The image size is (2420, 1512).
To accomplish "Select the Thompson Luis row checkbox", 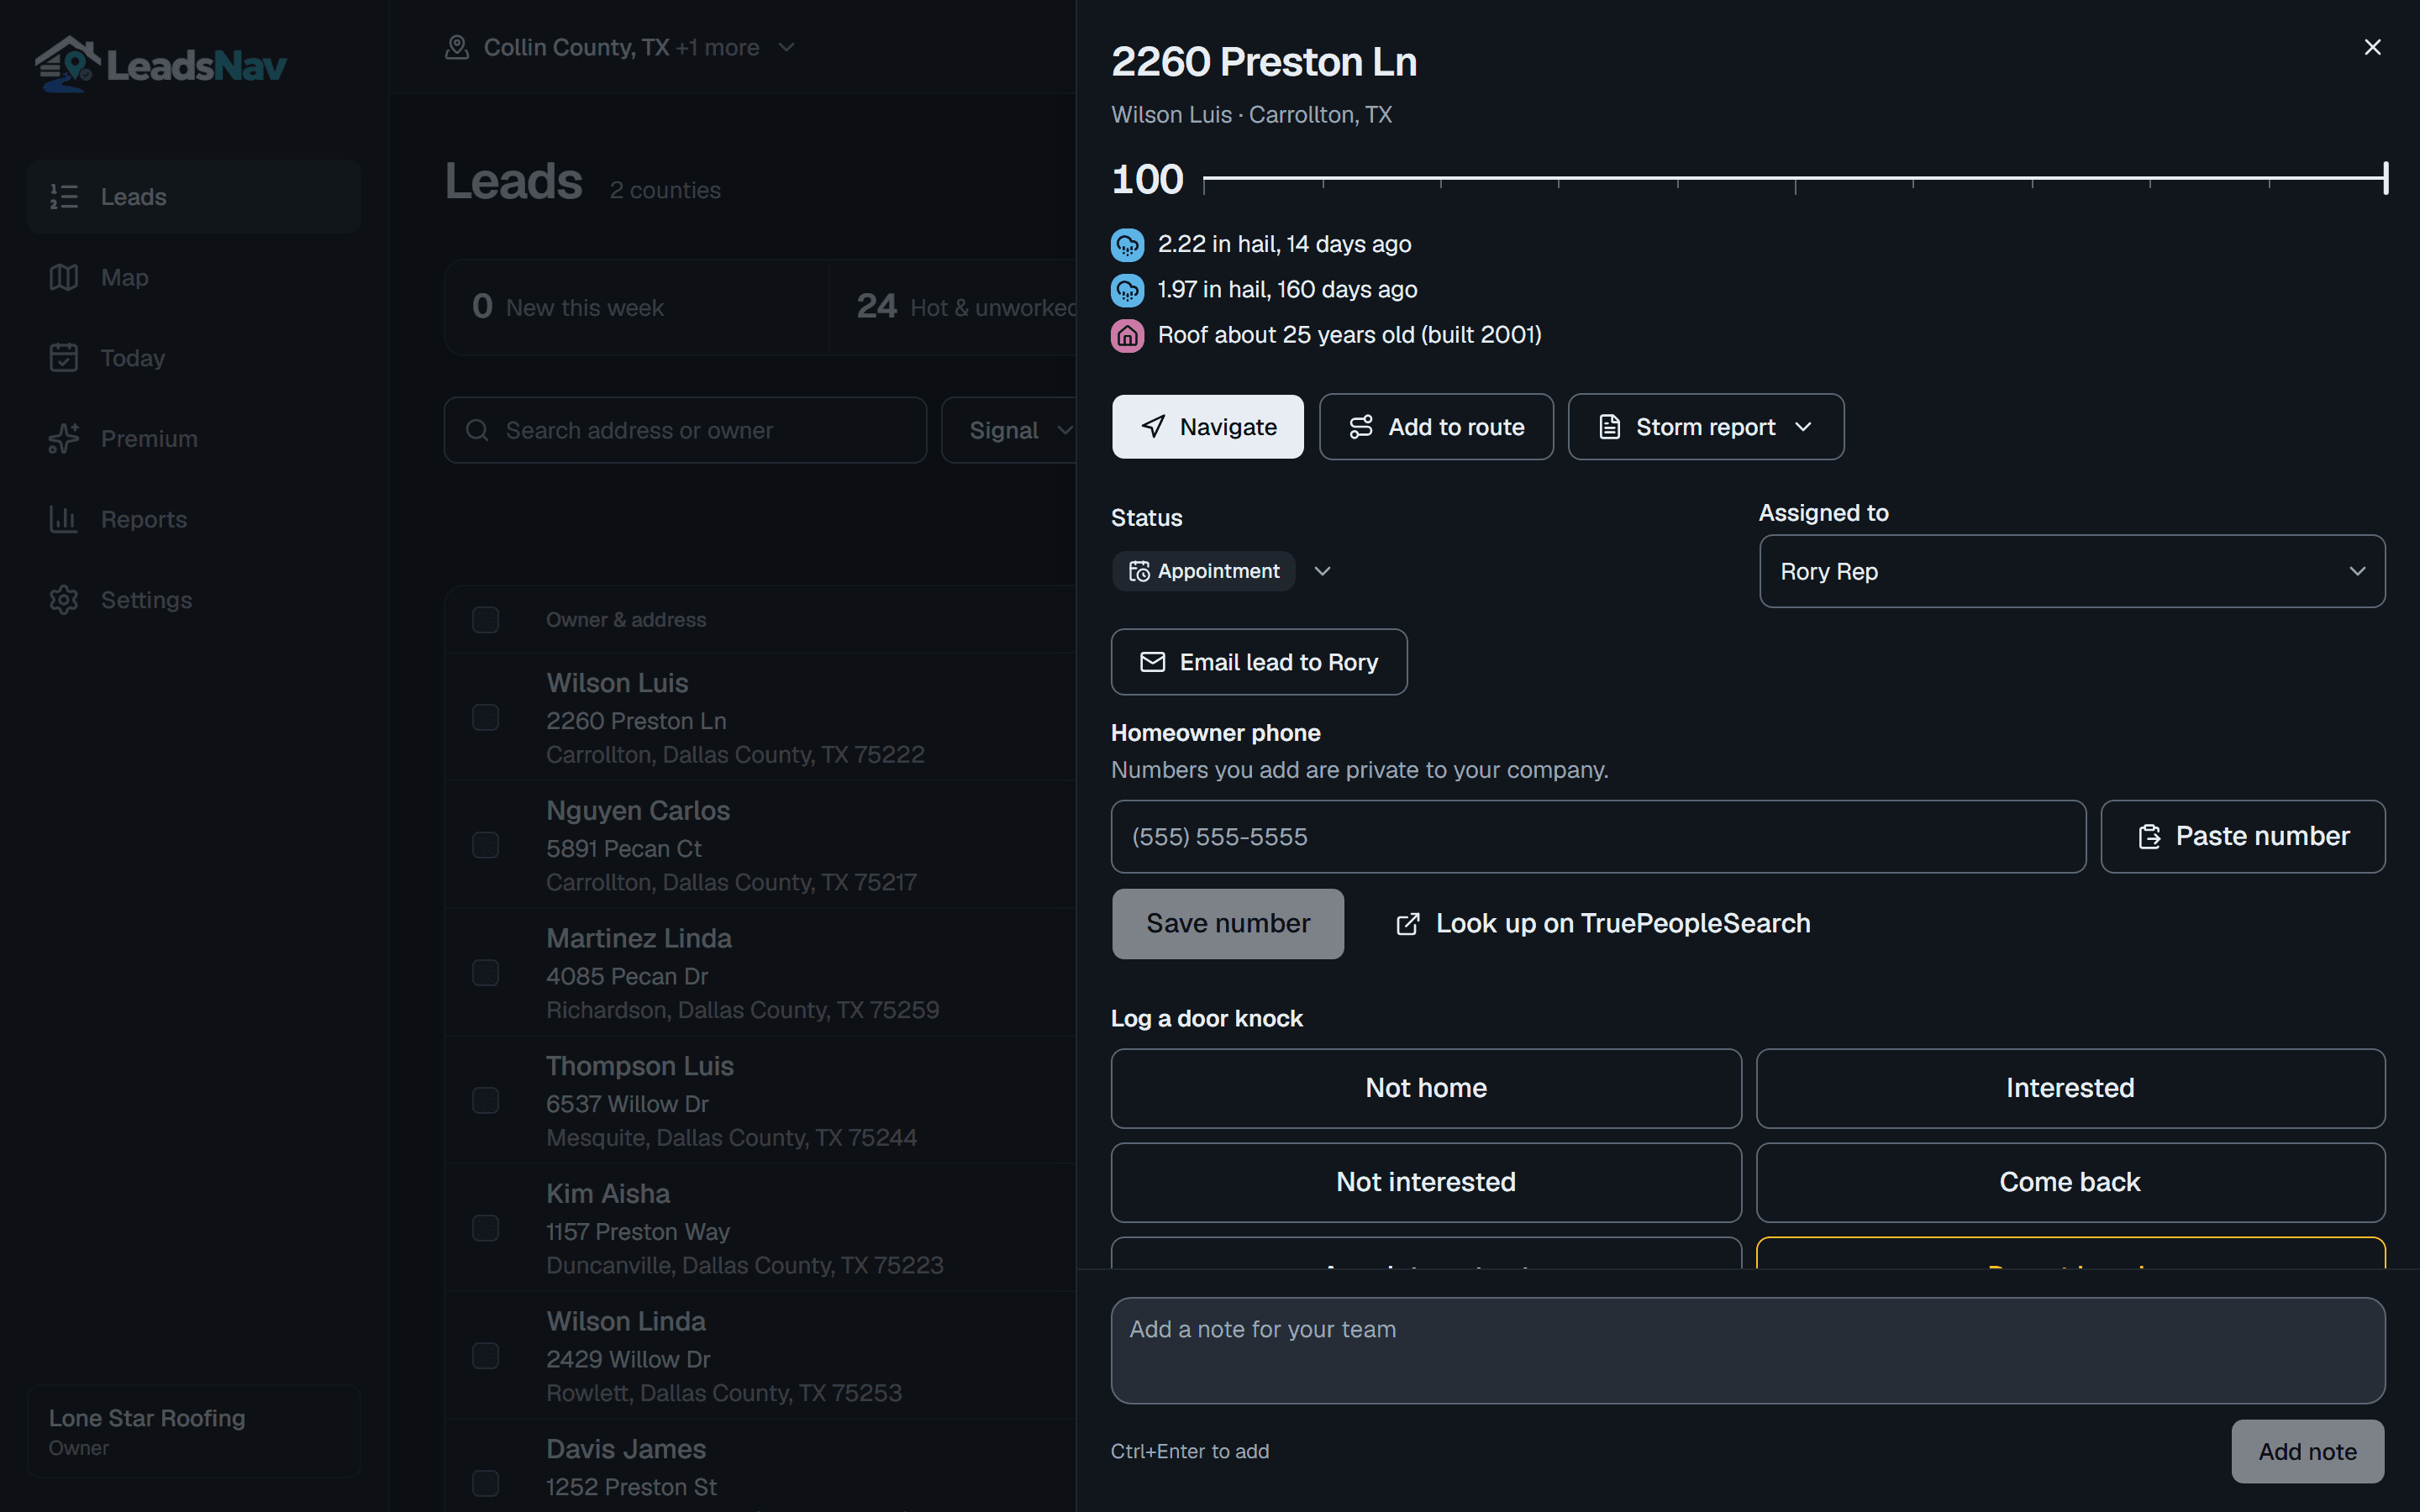I will (x=485, y=1101).
